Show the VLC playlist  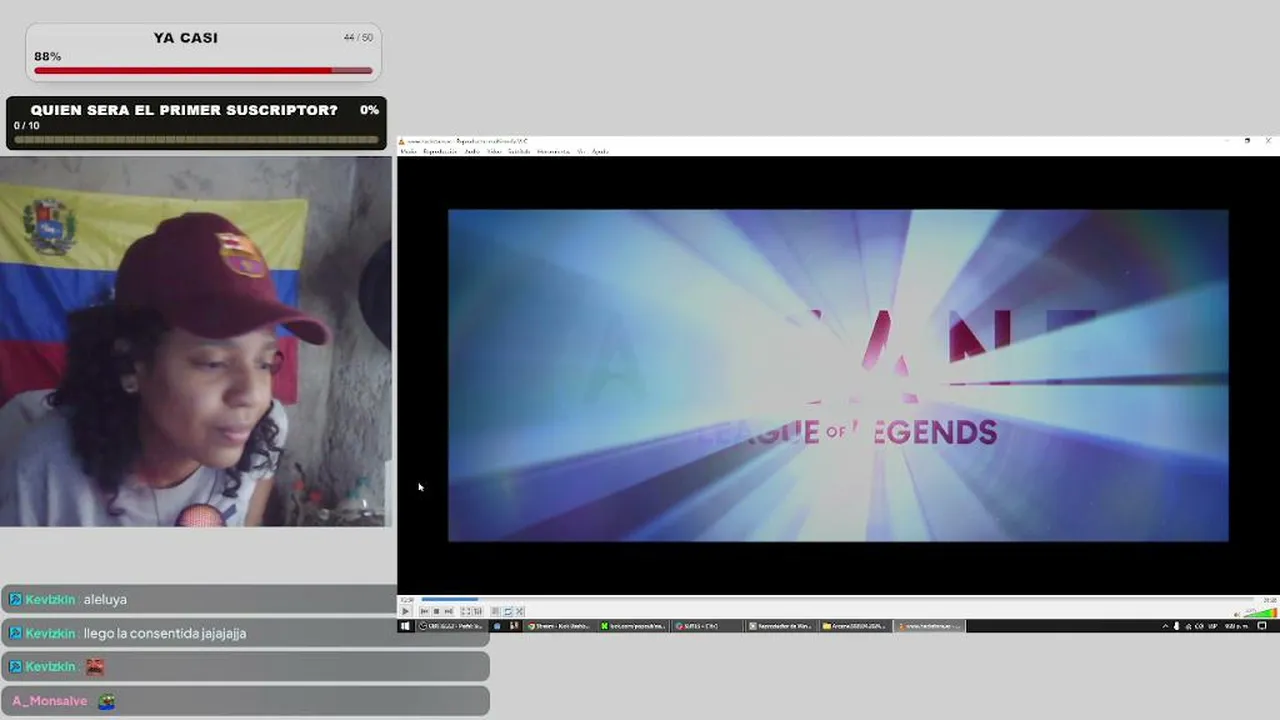pyautogui.click(x=496, y=611)
